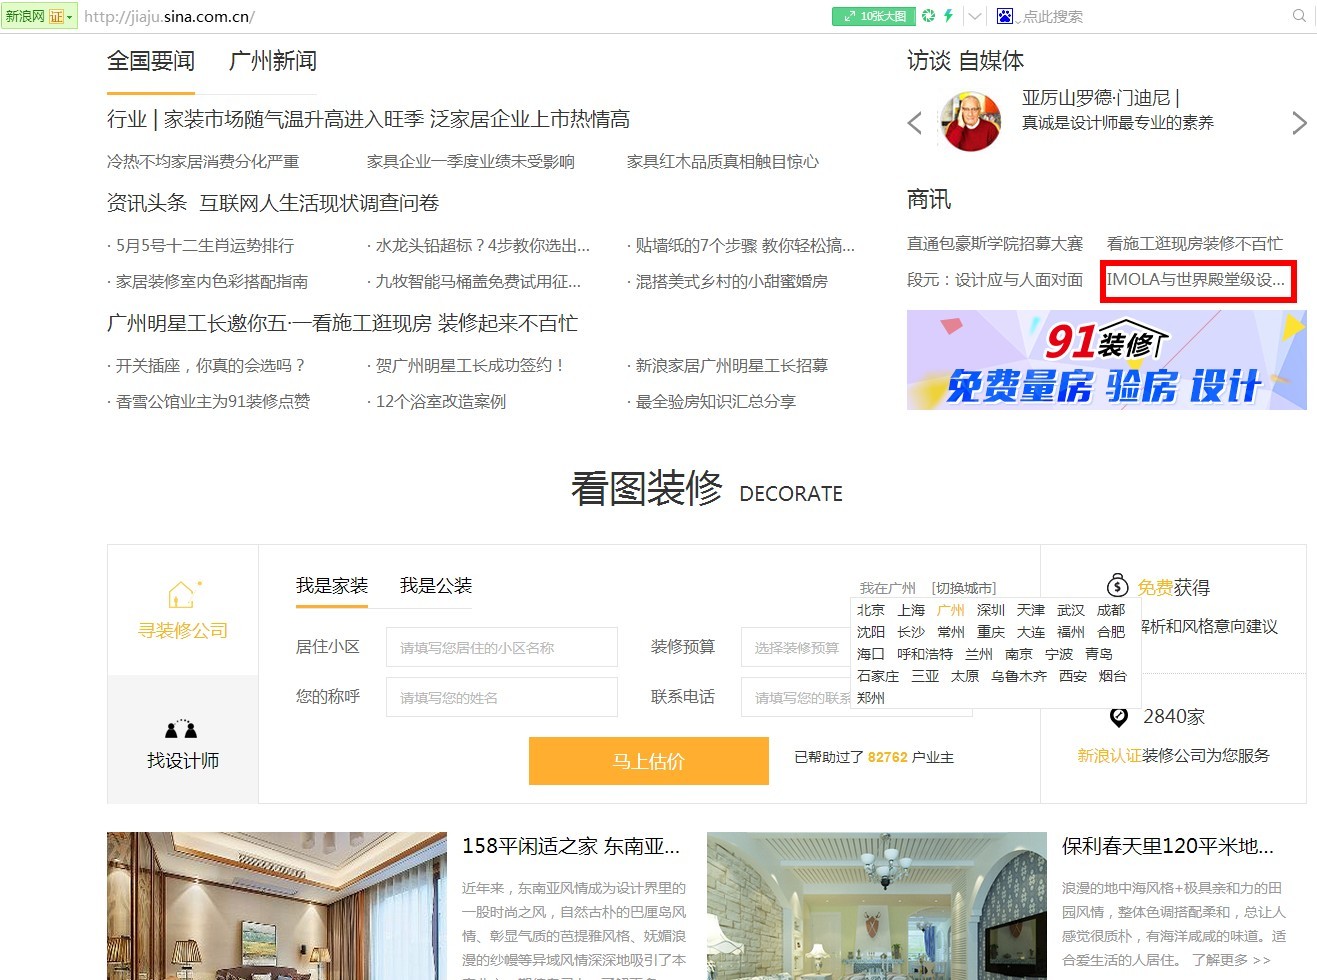Click the search magnifier icon in browser bar
The width and height of the screenshot is (1317, 980).
click(x=1299, y=16)
